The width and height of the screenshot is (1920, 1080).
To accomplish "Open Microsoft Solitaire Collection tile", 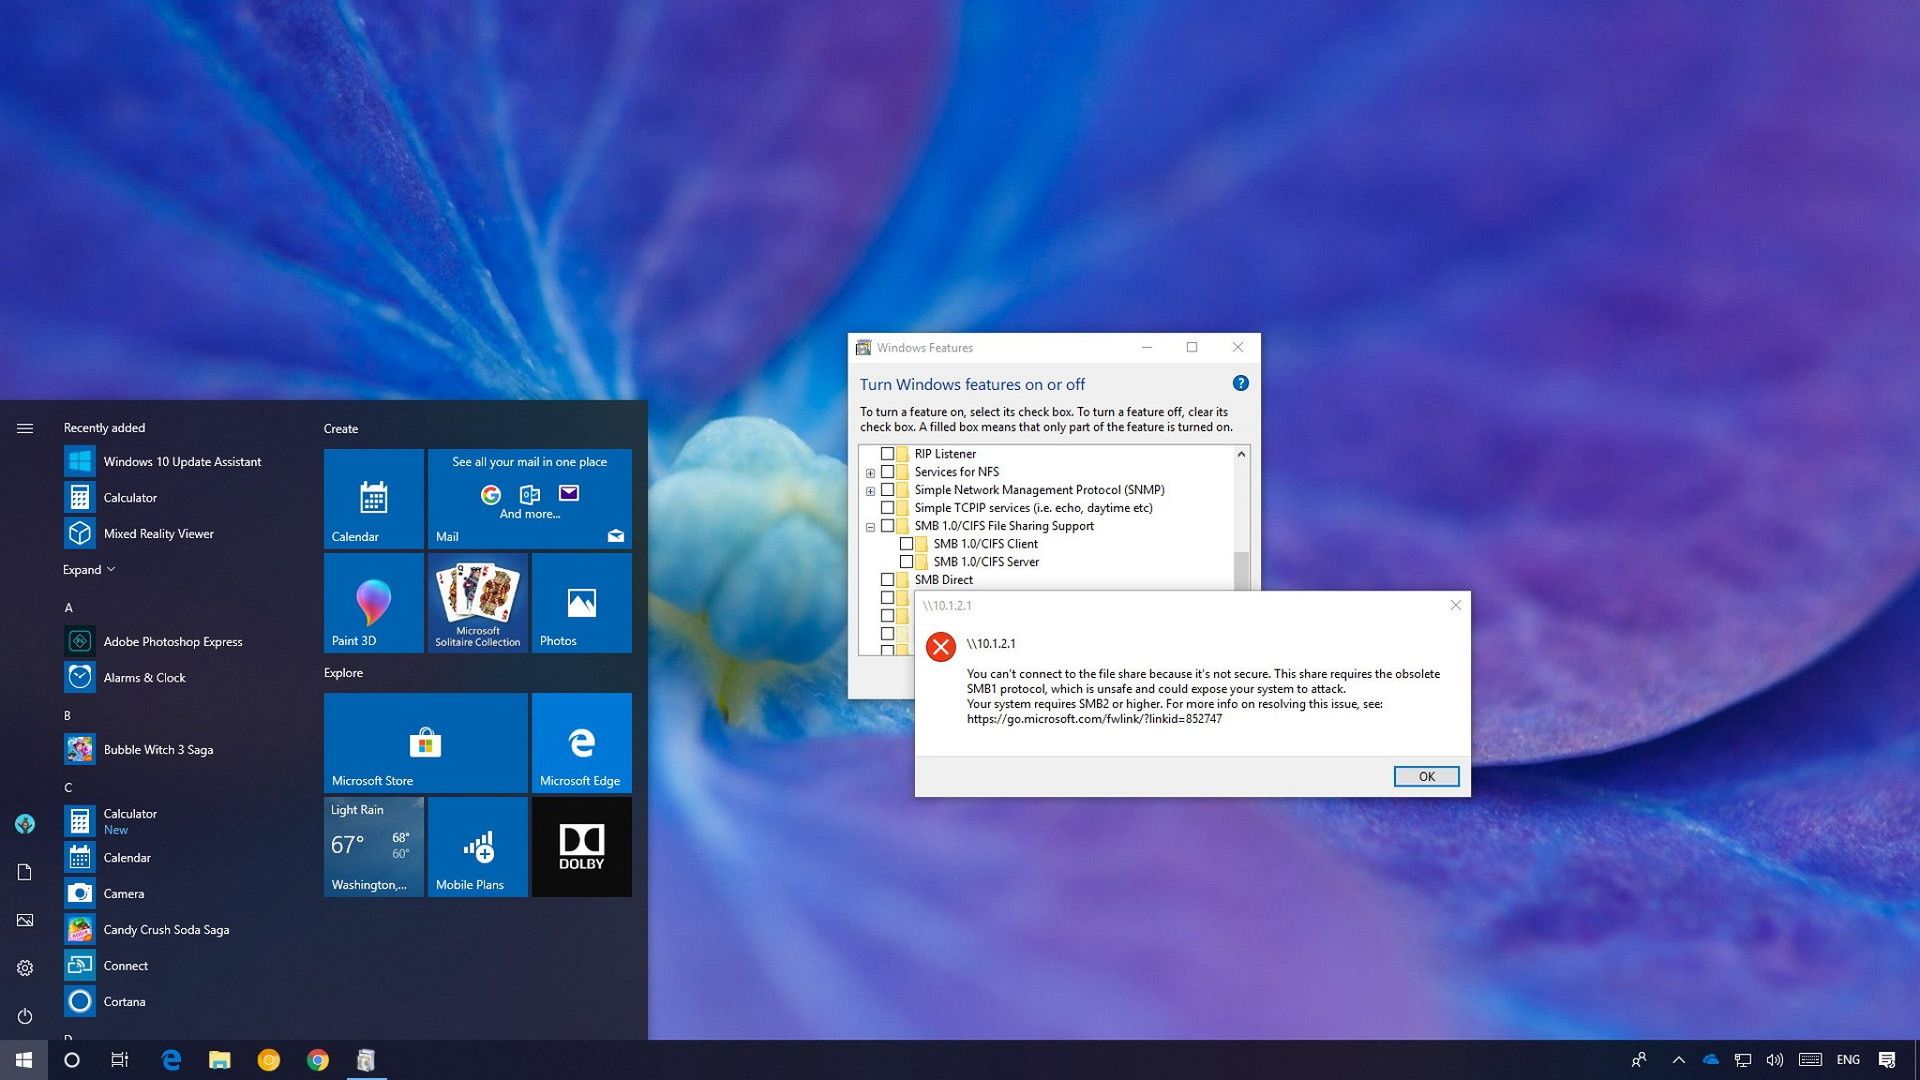I will click(x=477, y=602).
